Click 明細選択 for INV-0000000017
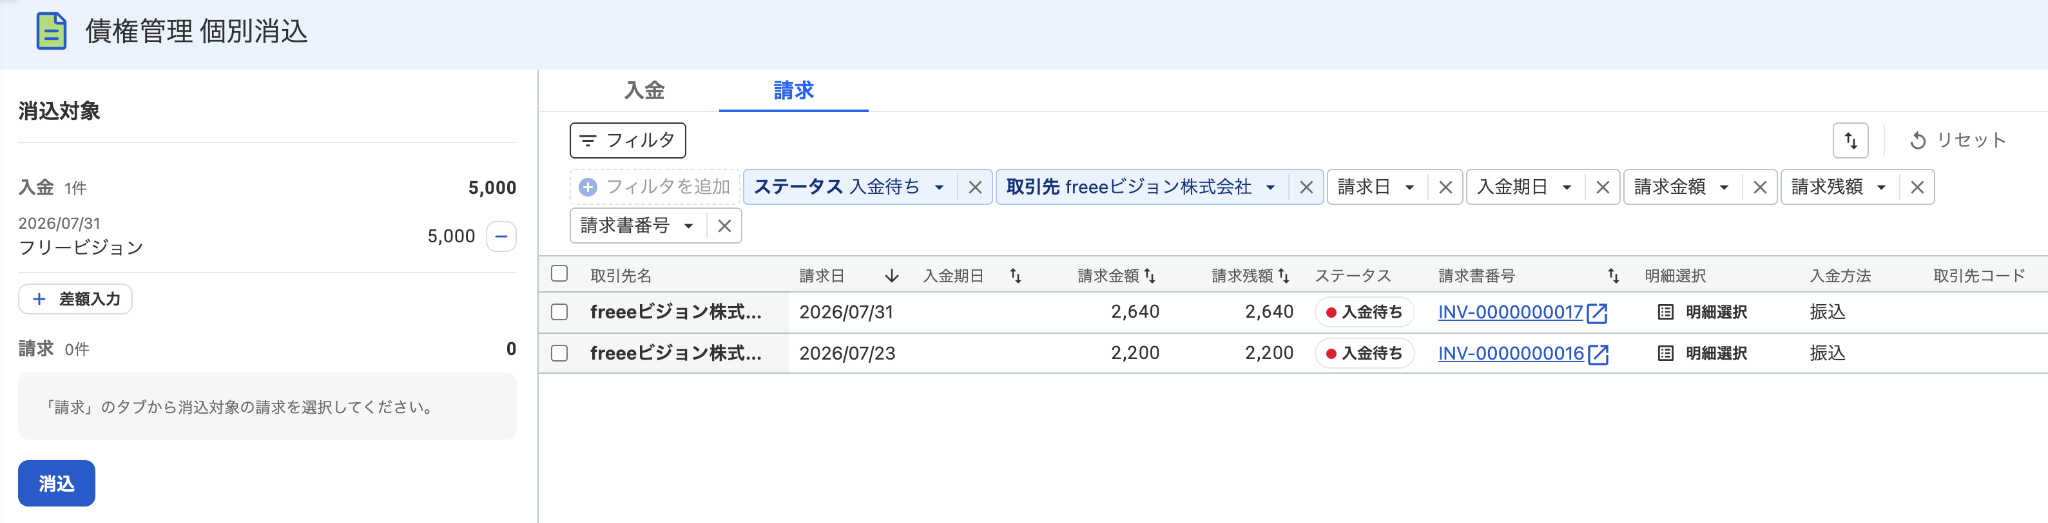Image resolution: width=2048 pixels, height=523 pixels. click(x=1702, y=312)
